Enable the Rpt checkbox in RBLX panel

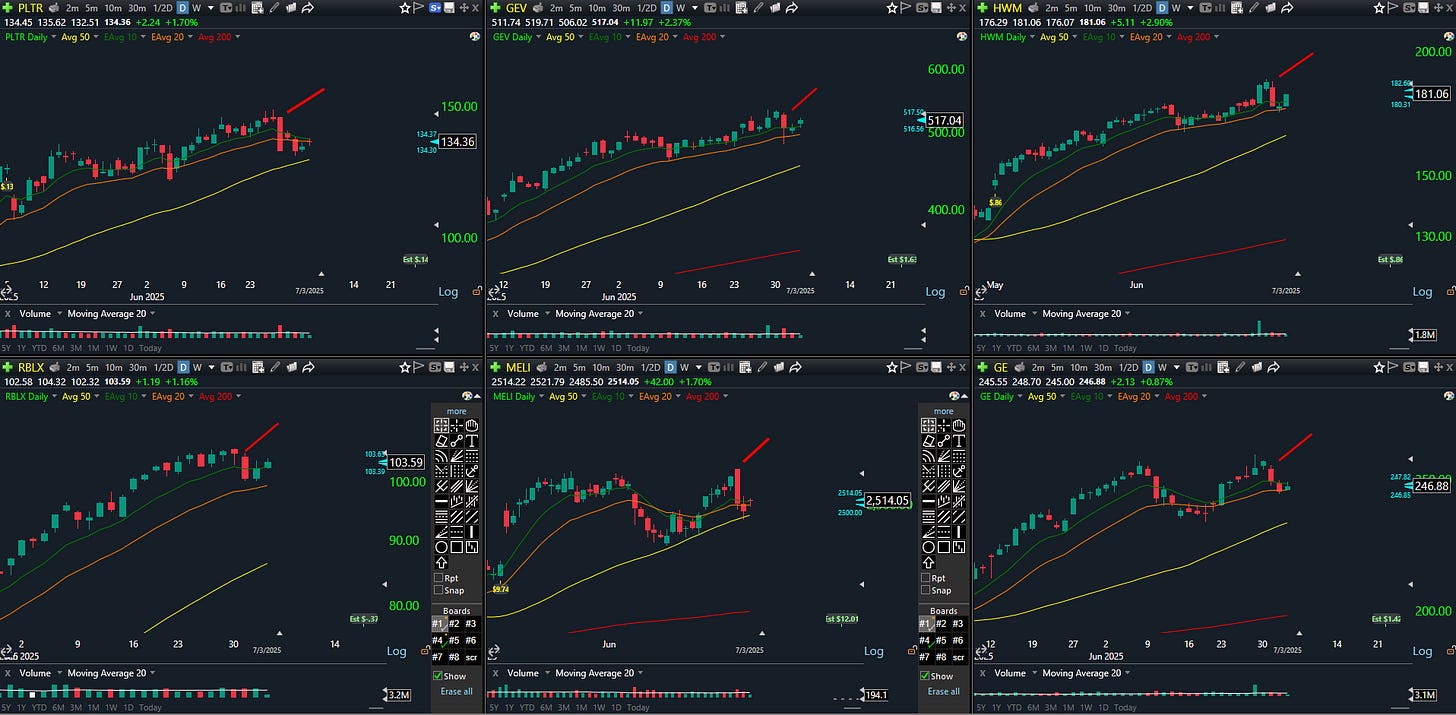coord(438,578)
